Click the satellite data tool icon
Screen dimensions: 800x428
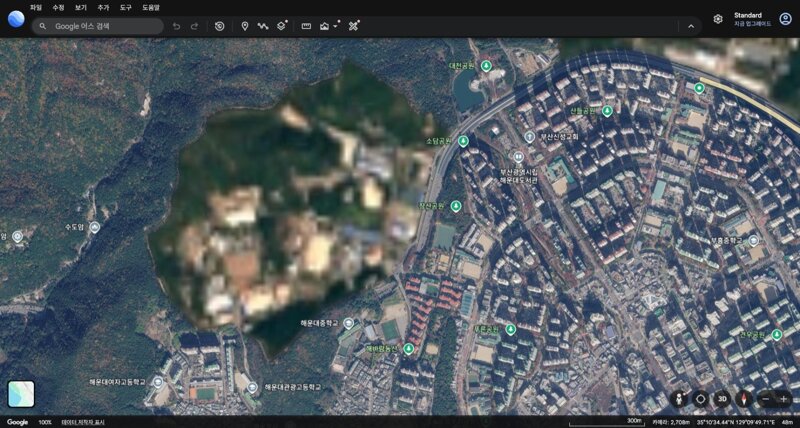pos(354,26)
